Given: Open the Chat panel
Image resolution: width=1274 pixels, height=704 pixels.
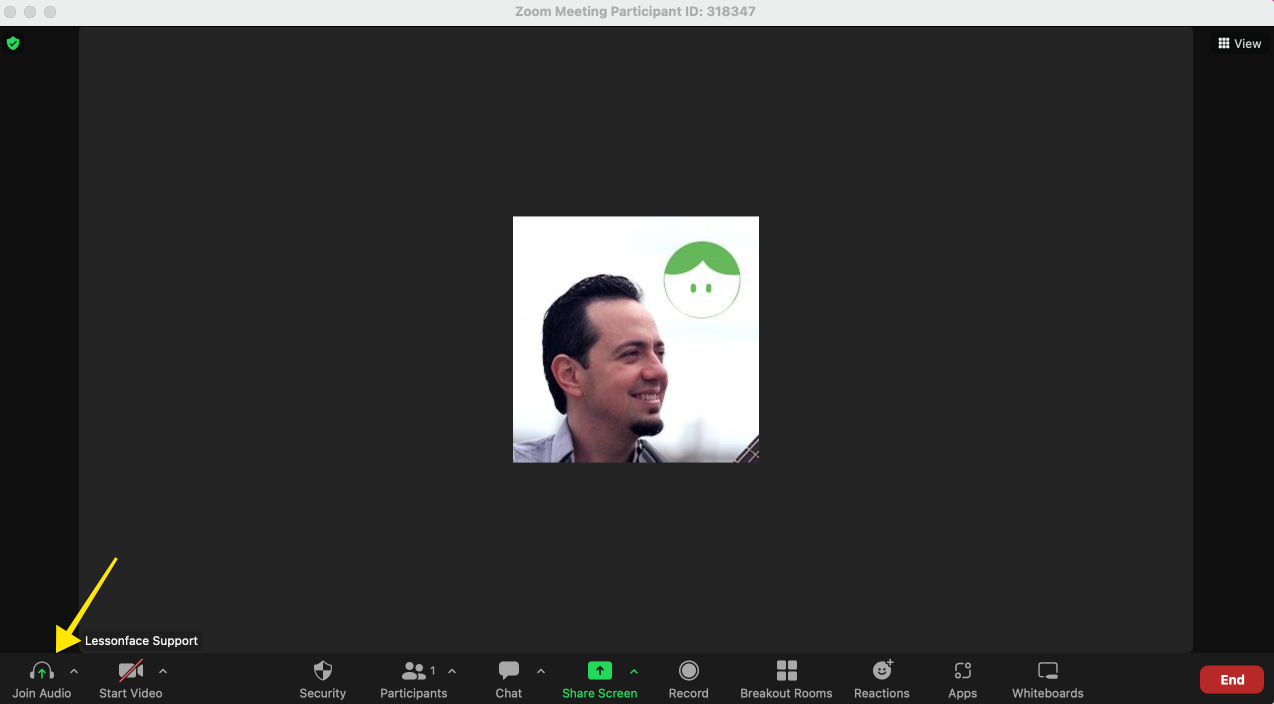Looking at the screenshot, I should pos(509,672).
